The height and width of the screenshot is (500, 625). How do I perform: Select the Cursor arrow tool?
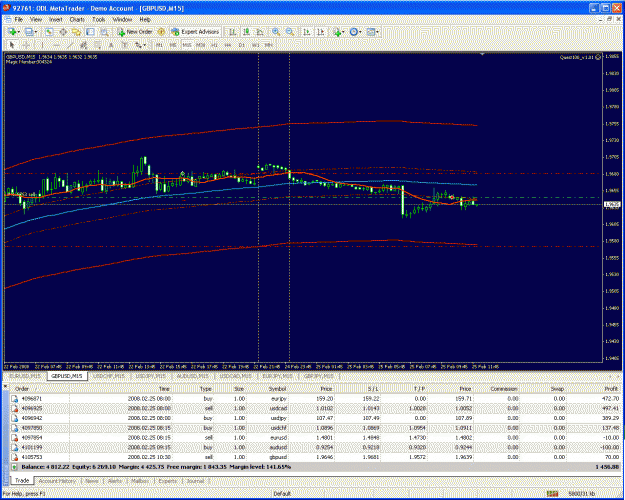(12, 45)
